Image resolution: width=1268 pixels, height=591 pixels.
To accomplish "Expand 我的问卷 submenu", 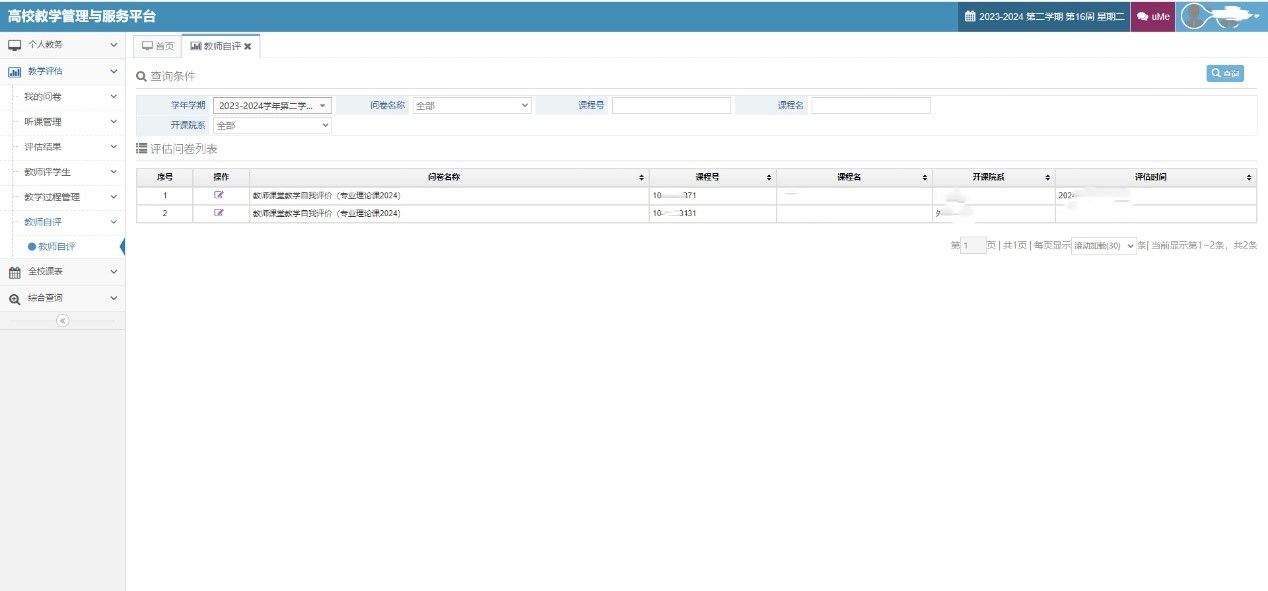I will (x=114, y=96).
